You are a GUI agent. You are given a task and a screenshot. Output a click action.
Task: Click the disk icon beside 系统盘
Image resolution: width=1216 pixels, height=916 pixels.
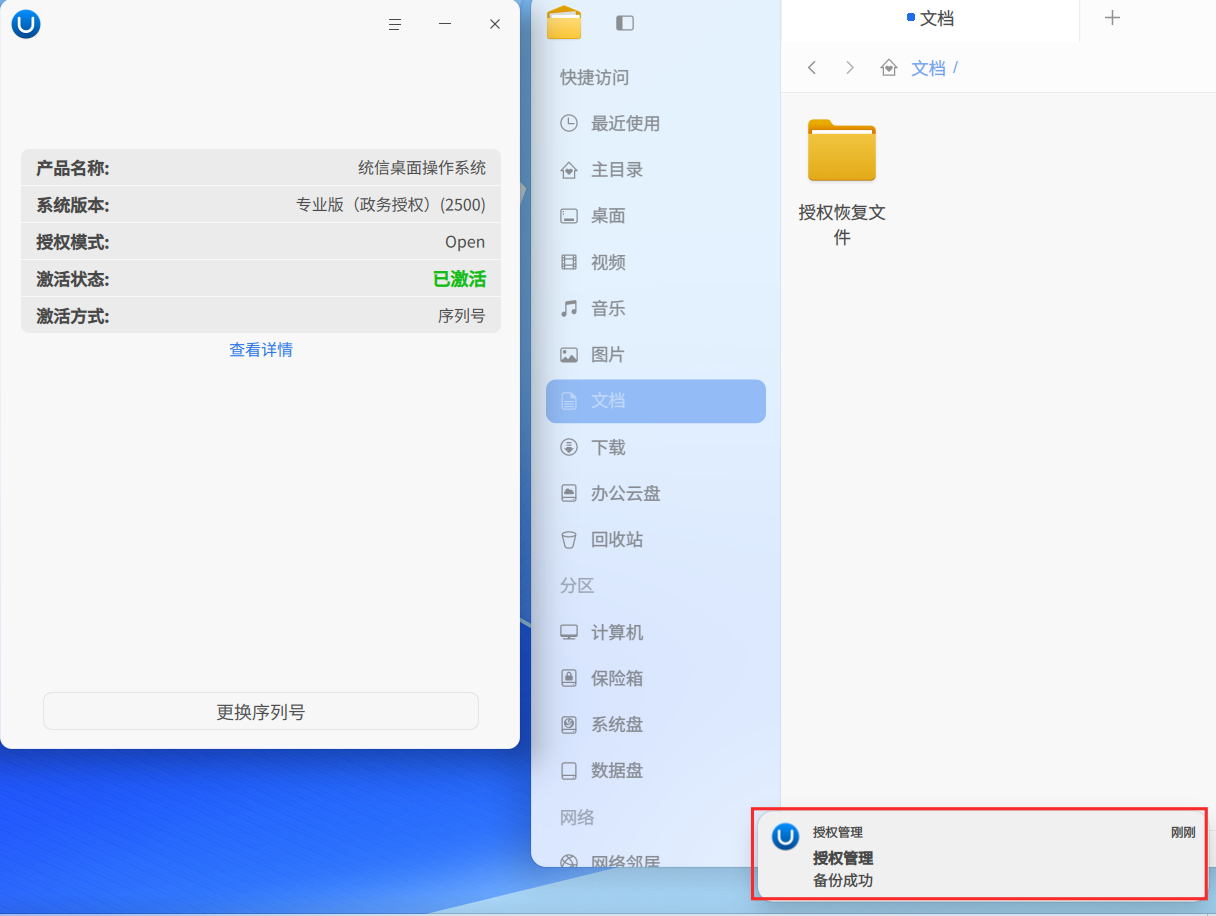pyautogui.click(x=569, y=724)
